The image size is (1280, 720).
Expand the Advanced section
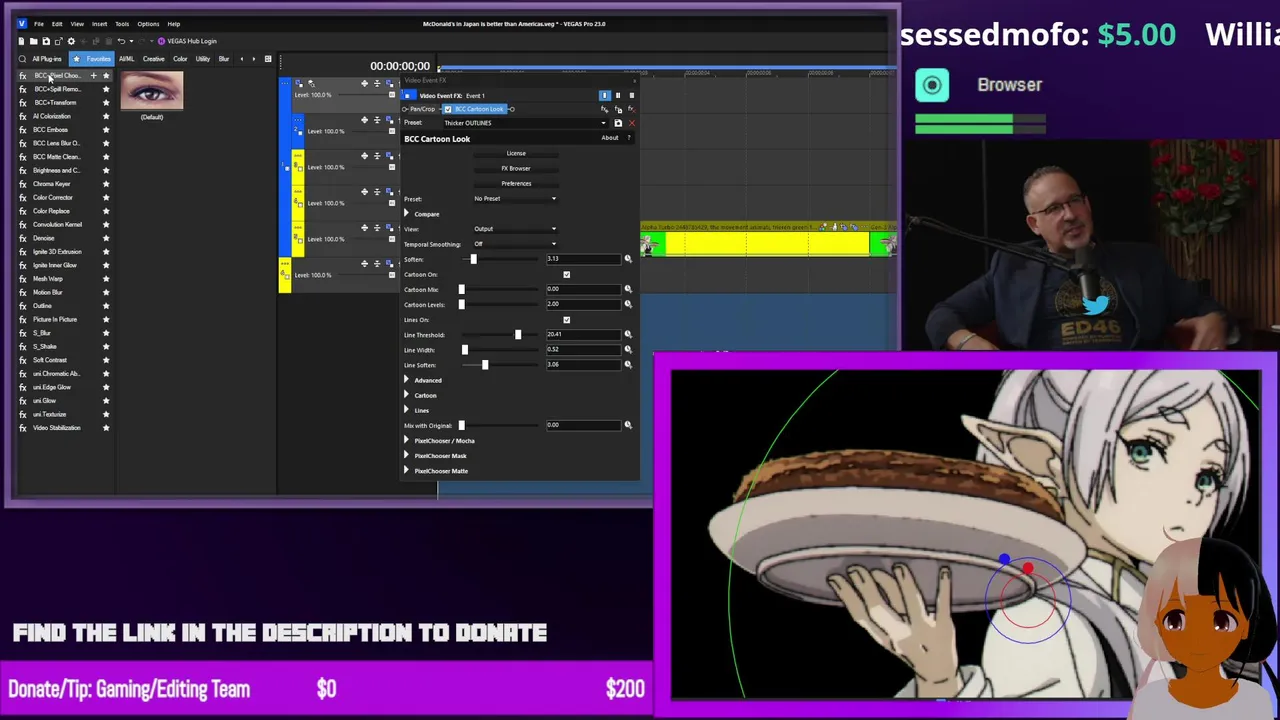tap(407, 380)
